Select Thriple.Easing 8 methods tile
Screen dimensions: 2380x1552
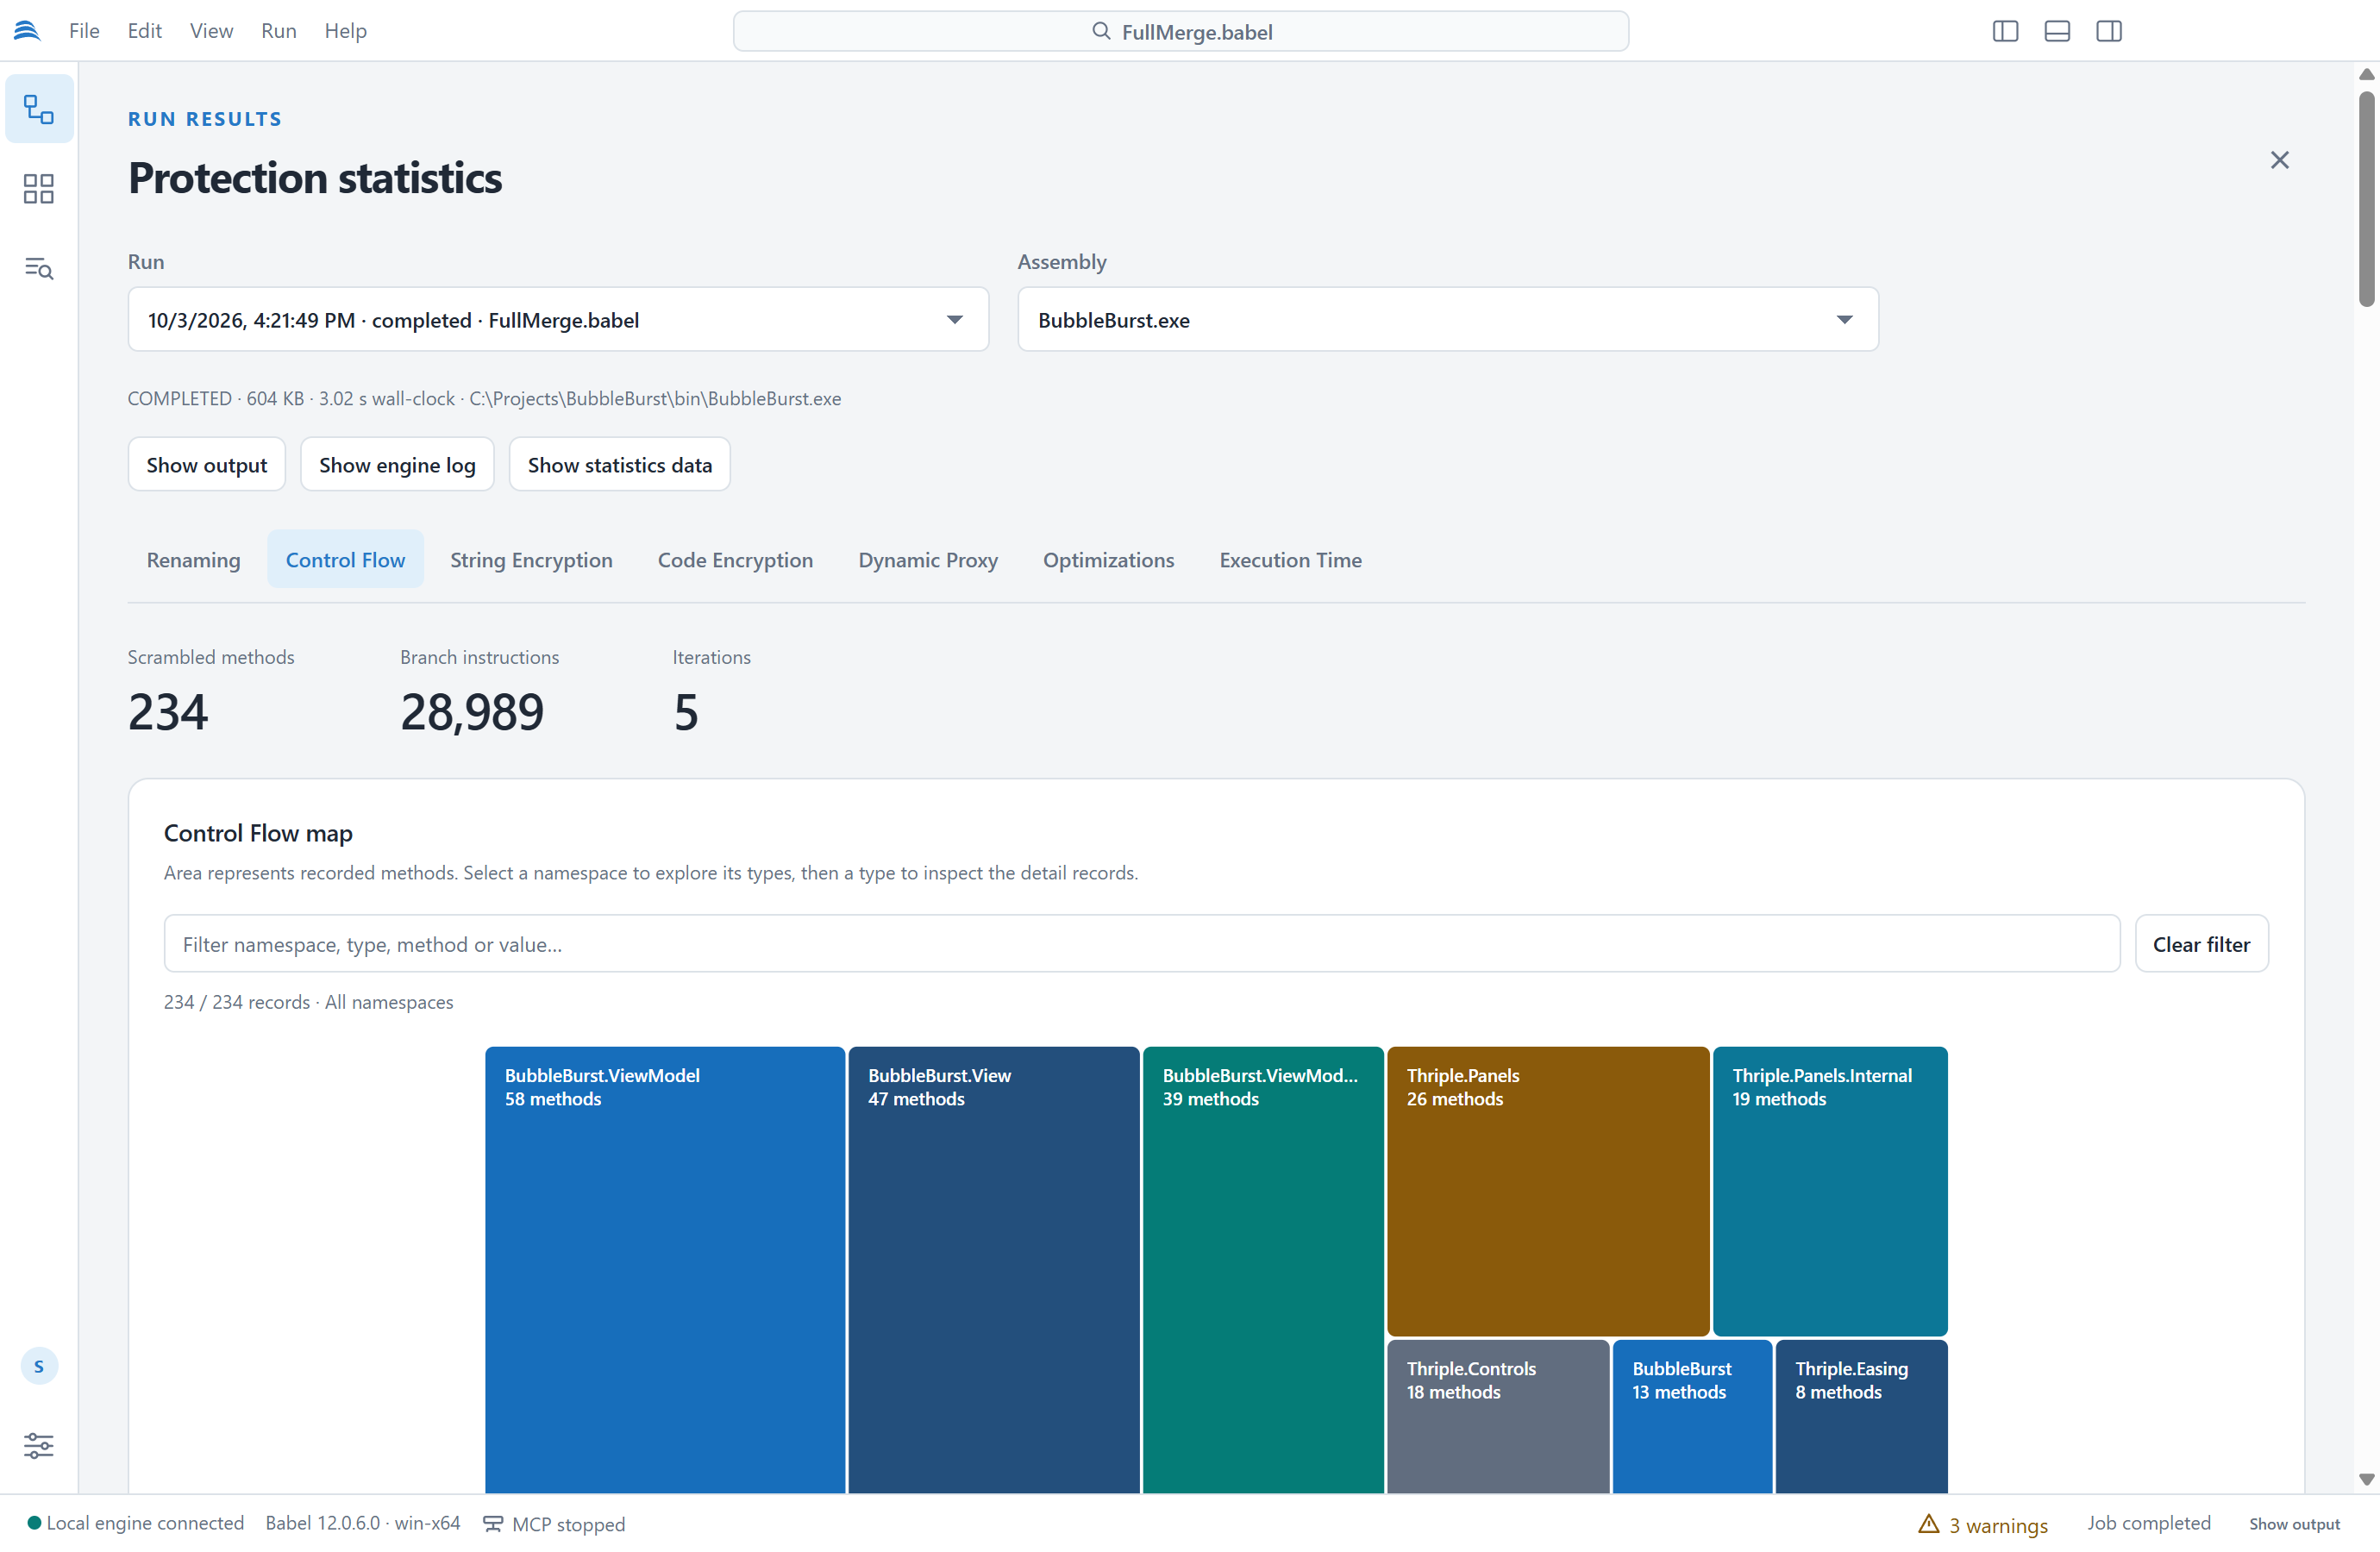1861,1417
